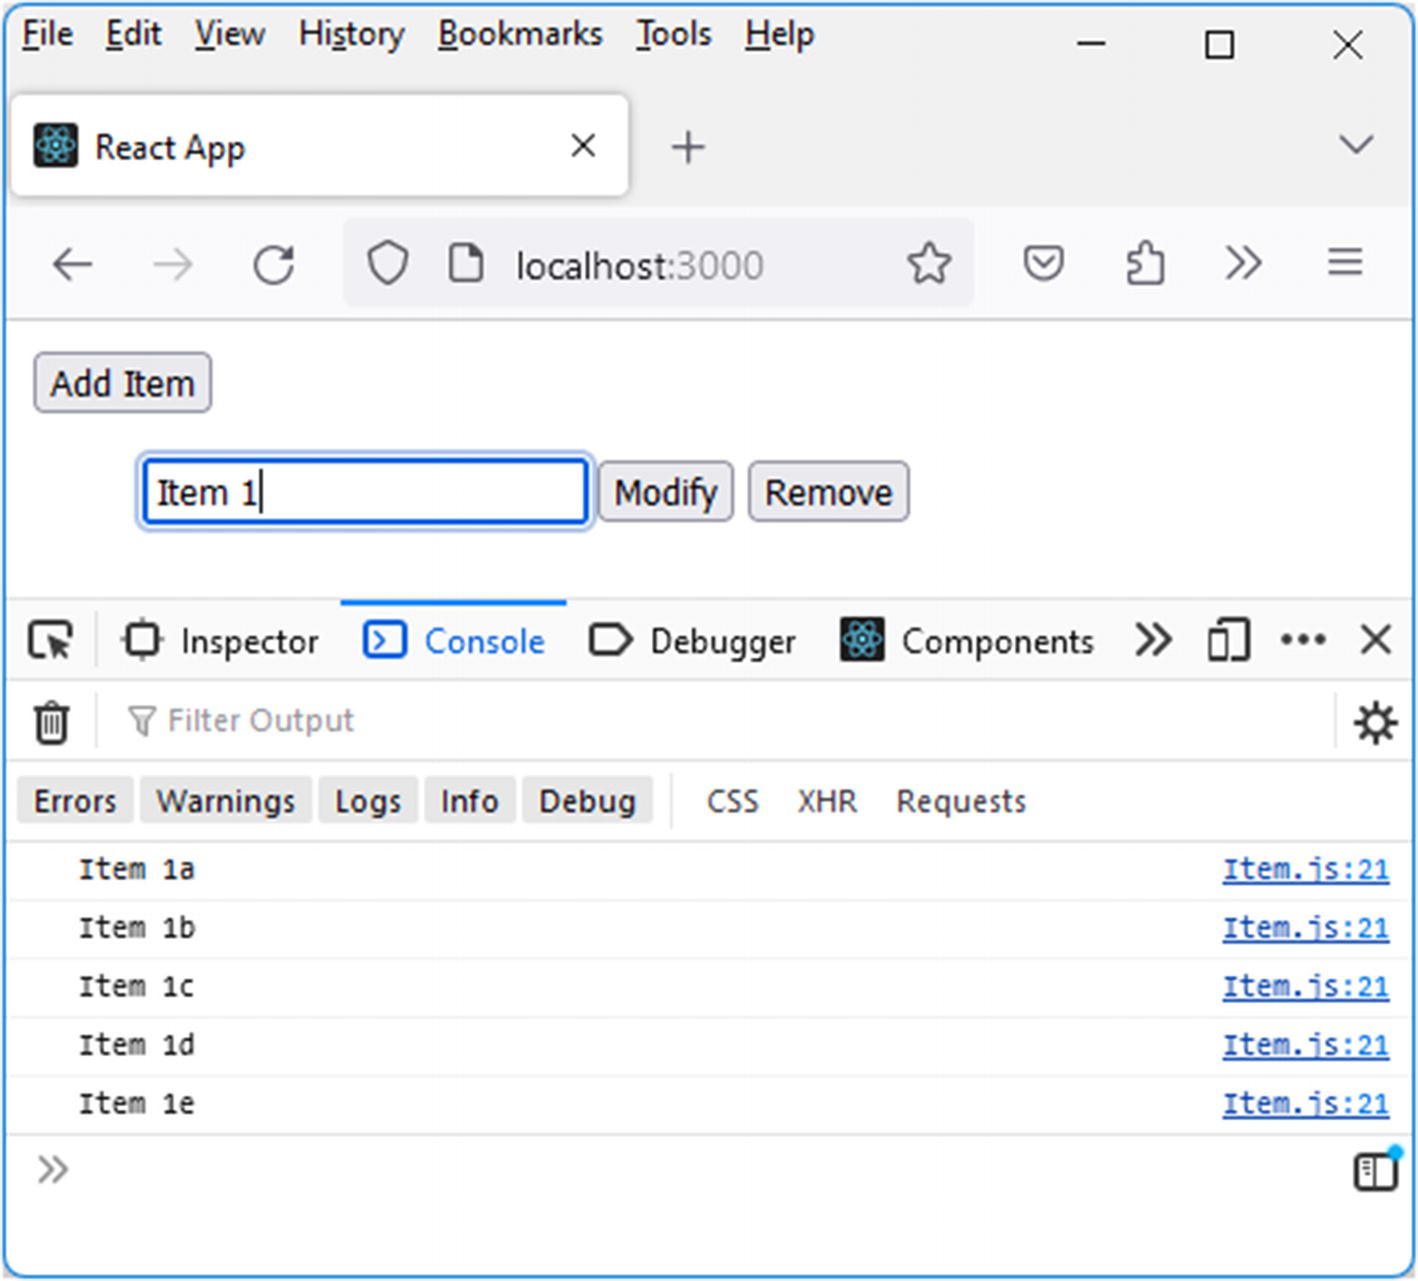Switch to the Debugger tab

click(693, 641)
